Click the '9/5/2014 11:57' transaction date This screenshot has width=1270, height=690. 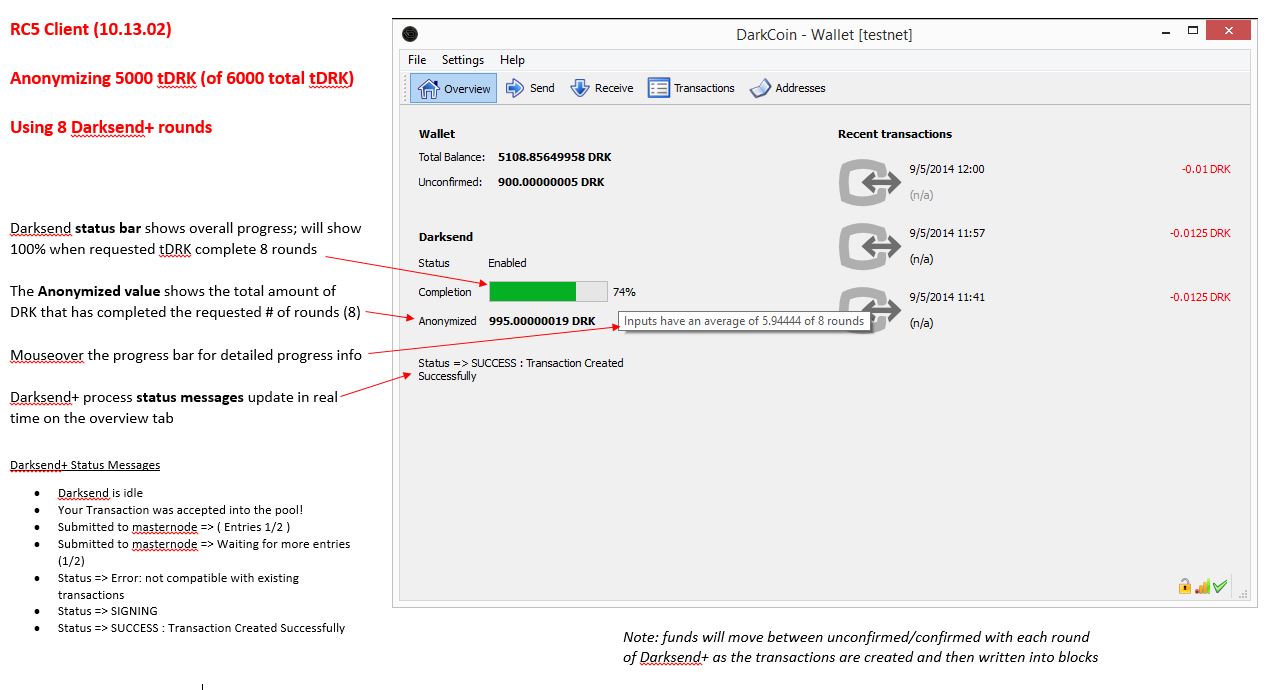(x=947, y=233)
